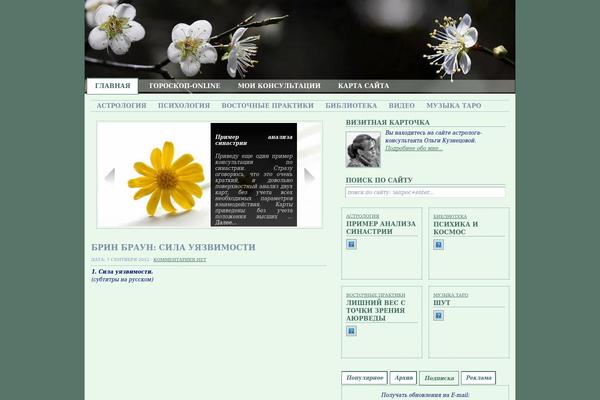Image resolution: width=600 pixels, height=400 pixels.
Task: Switch to the Подписка tab
Action: pyautogui.click(x=438, y=378)
